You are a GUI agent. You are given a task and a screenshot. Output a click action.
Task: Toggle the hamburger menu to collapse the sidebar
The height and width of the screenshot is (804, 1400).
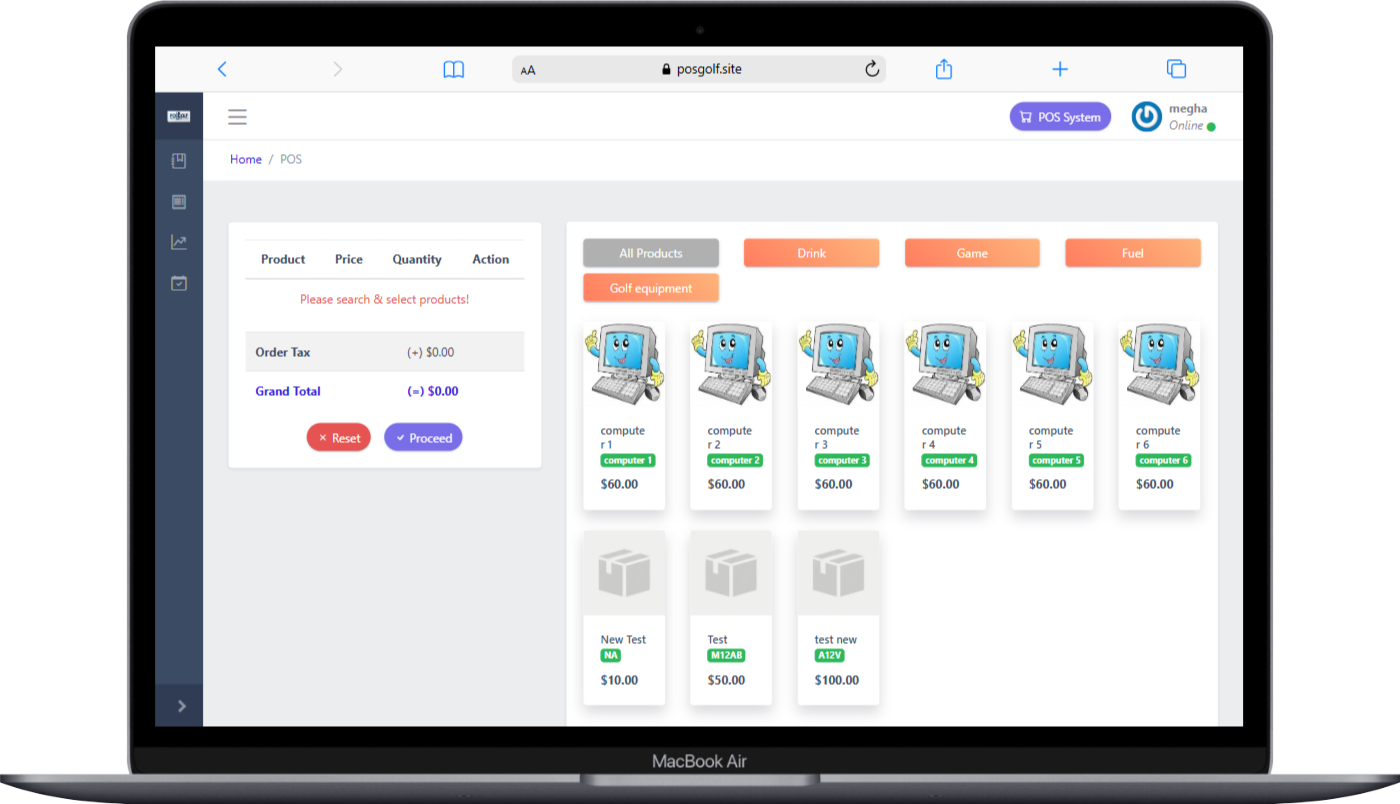click(x=237, y=117)
